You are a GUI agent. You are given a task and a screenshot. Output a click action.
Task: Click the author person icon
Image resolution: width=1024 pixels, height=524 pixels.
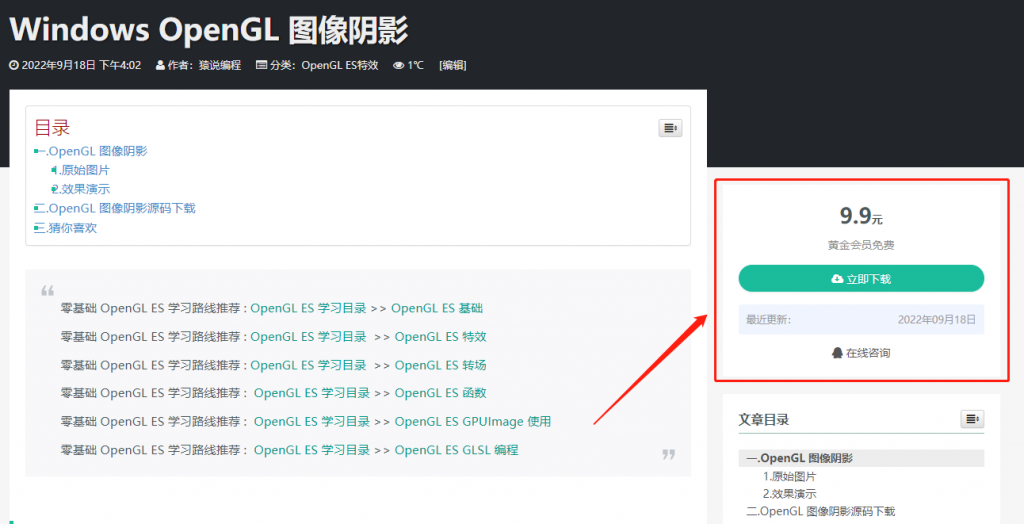[x=160, y=65]
